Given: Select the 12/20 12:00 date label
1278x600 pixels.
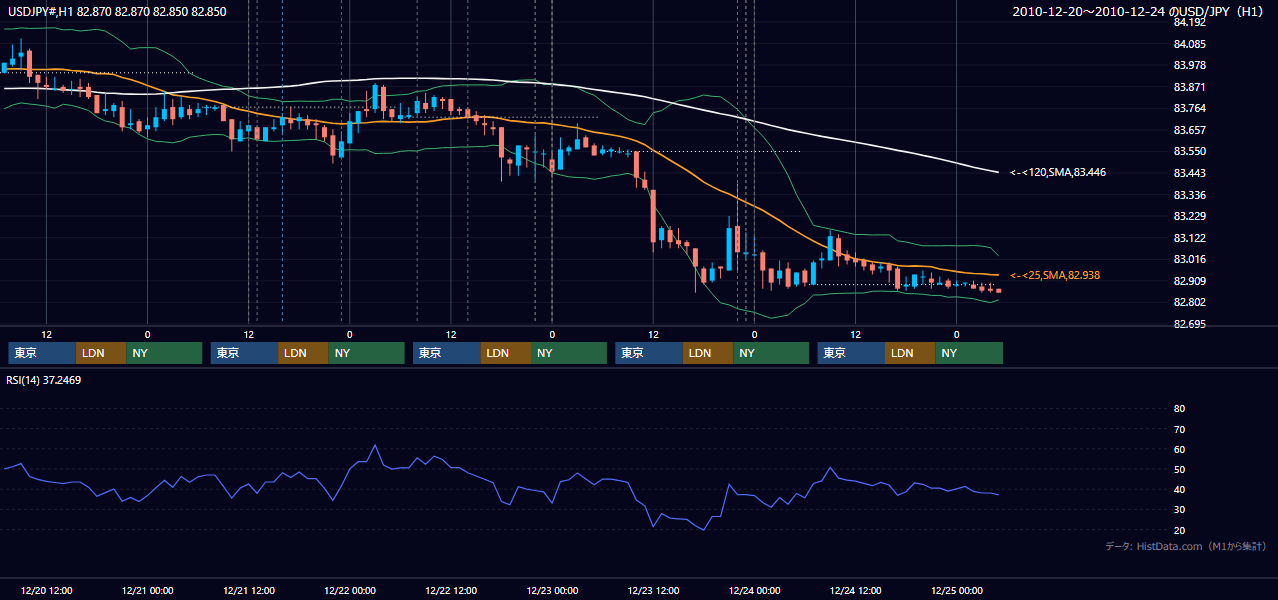Looking at the screenshot, I should pyautogui.click(x=46, y=590).
